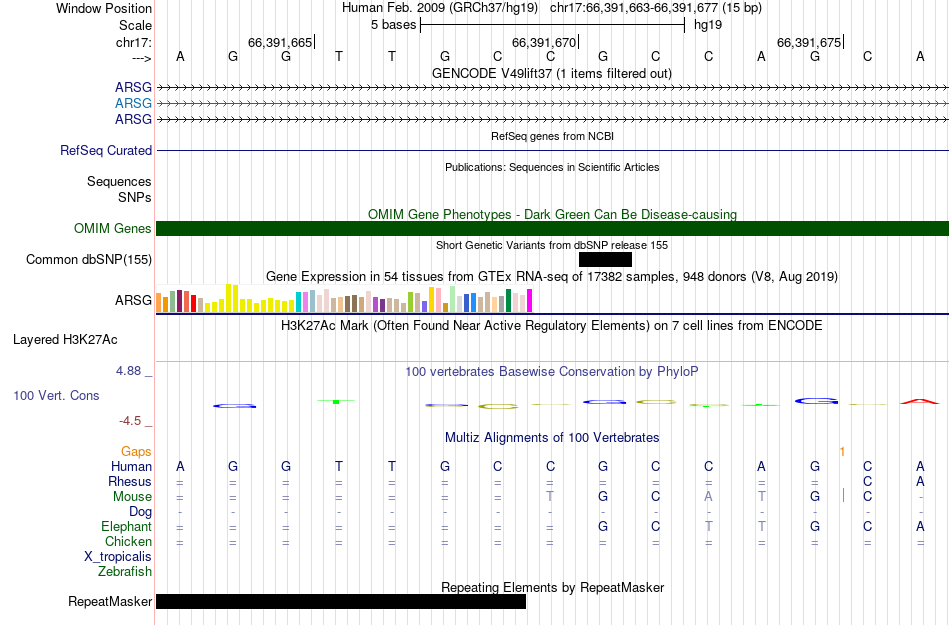This screenshot has width=950, height=625.
Task: Click the green T conservation logo mark
Action: (x=336, y=401)
